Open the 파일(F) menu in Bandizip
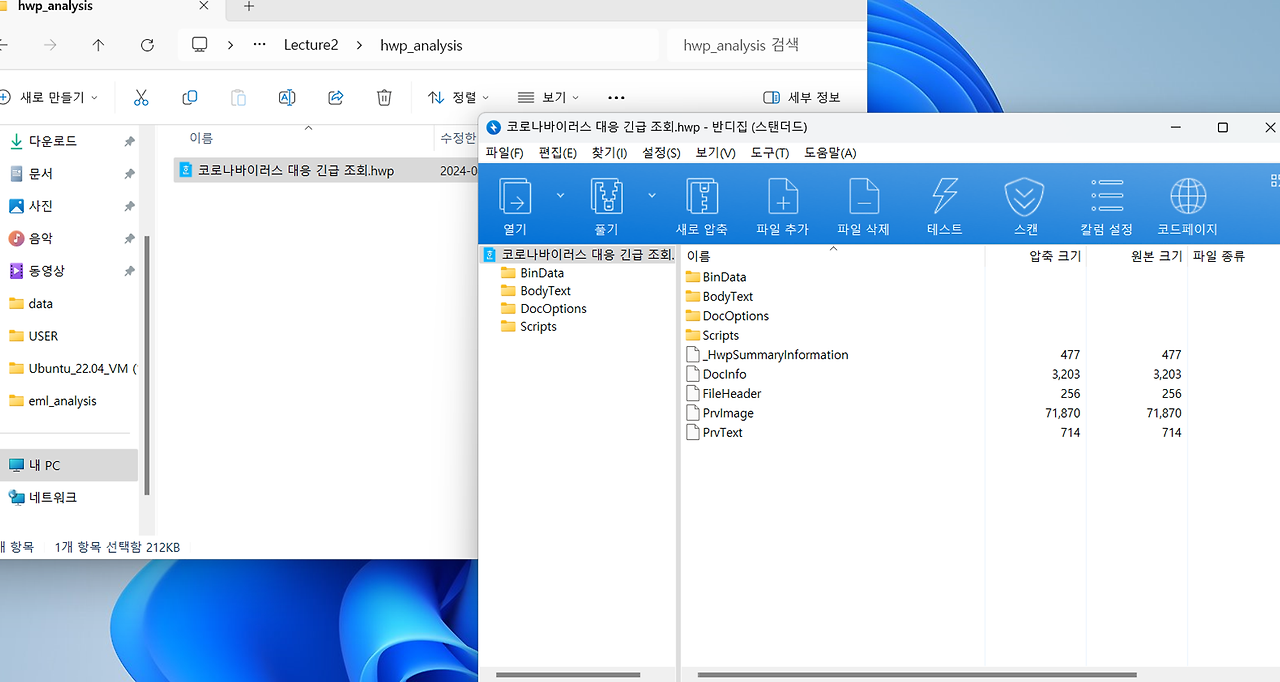Viewport: 1280px width, 682px height. (504, 153)
